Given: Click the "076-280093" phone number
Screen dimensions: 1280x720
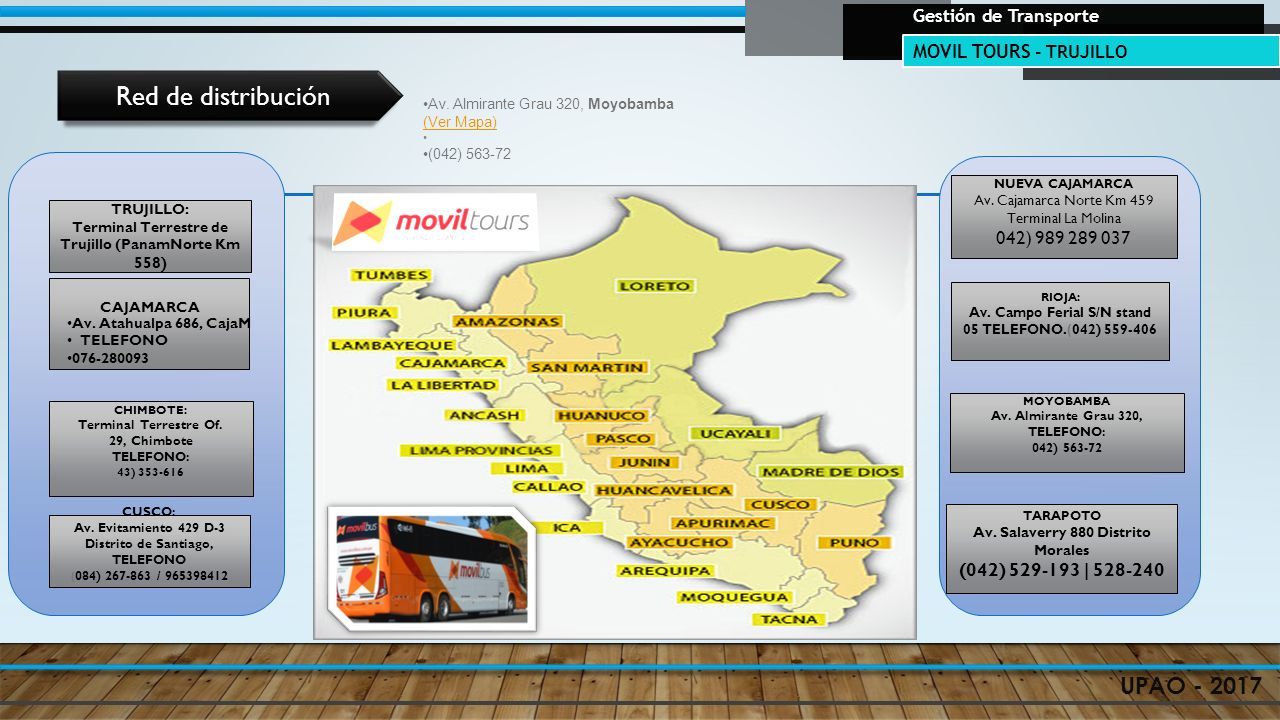Looking at the screenshot, I should coord(109,358).
